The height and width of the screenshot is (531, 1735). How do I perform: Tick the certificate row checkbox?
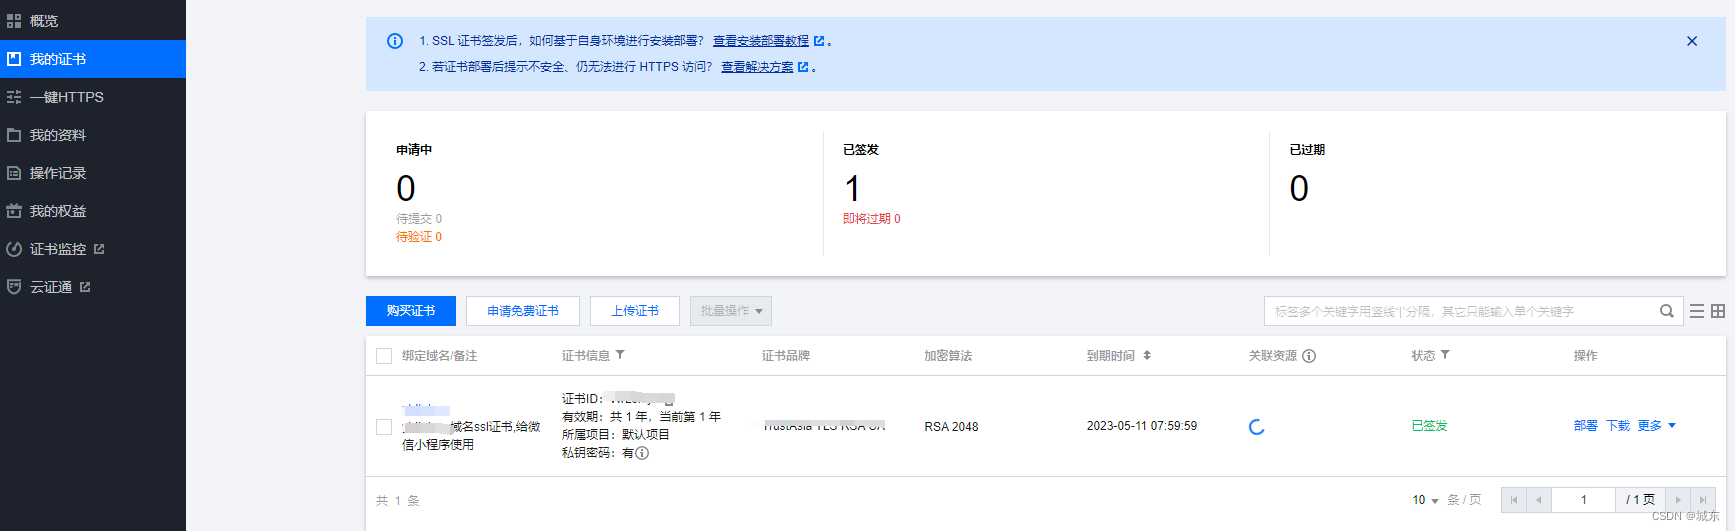pos(384,427)
